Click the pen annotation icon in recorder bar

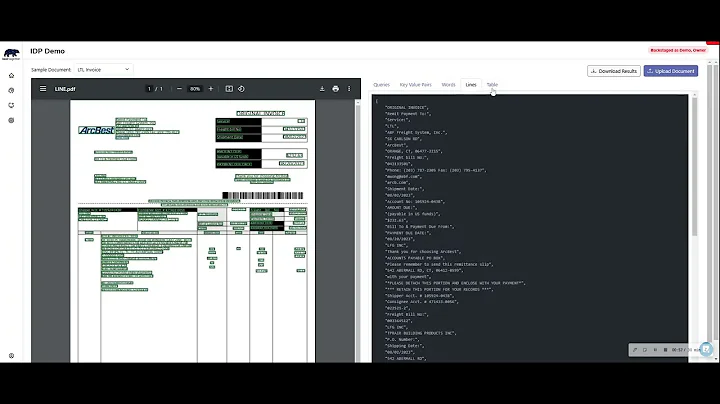coord(635,350)
